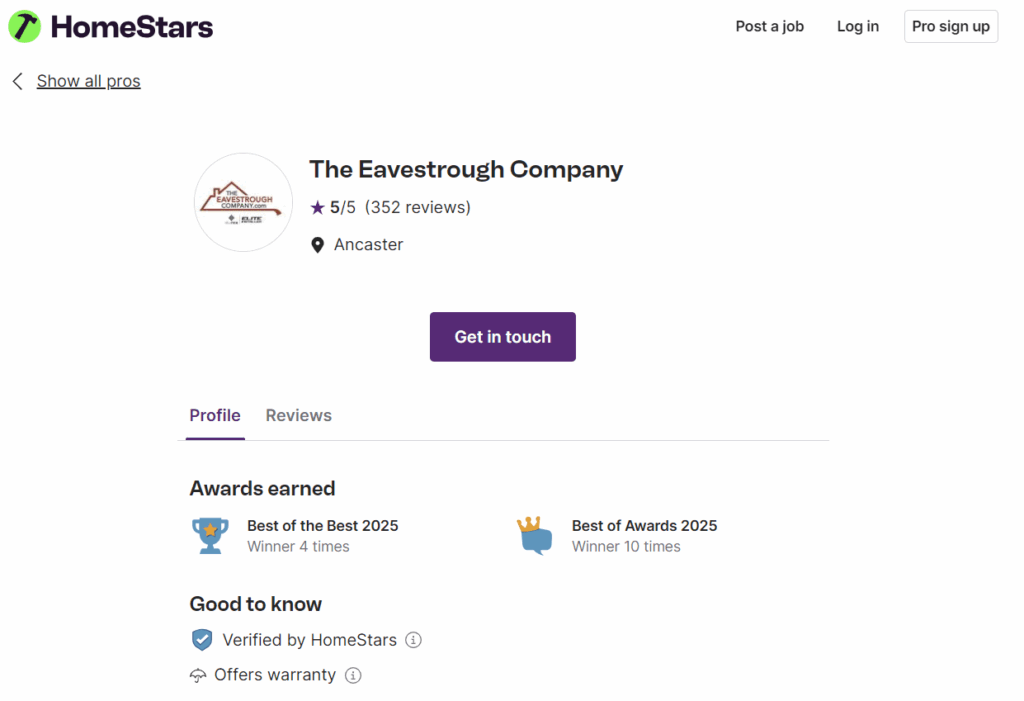Image resolution: width=1024 pixels, height=701 pixels.
Task: Click the Log in link
Action: (x=857, y=26)
